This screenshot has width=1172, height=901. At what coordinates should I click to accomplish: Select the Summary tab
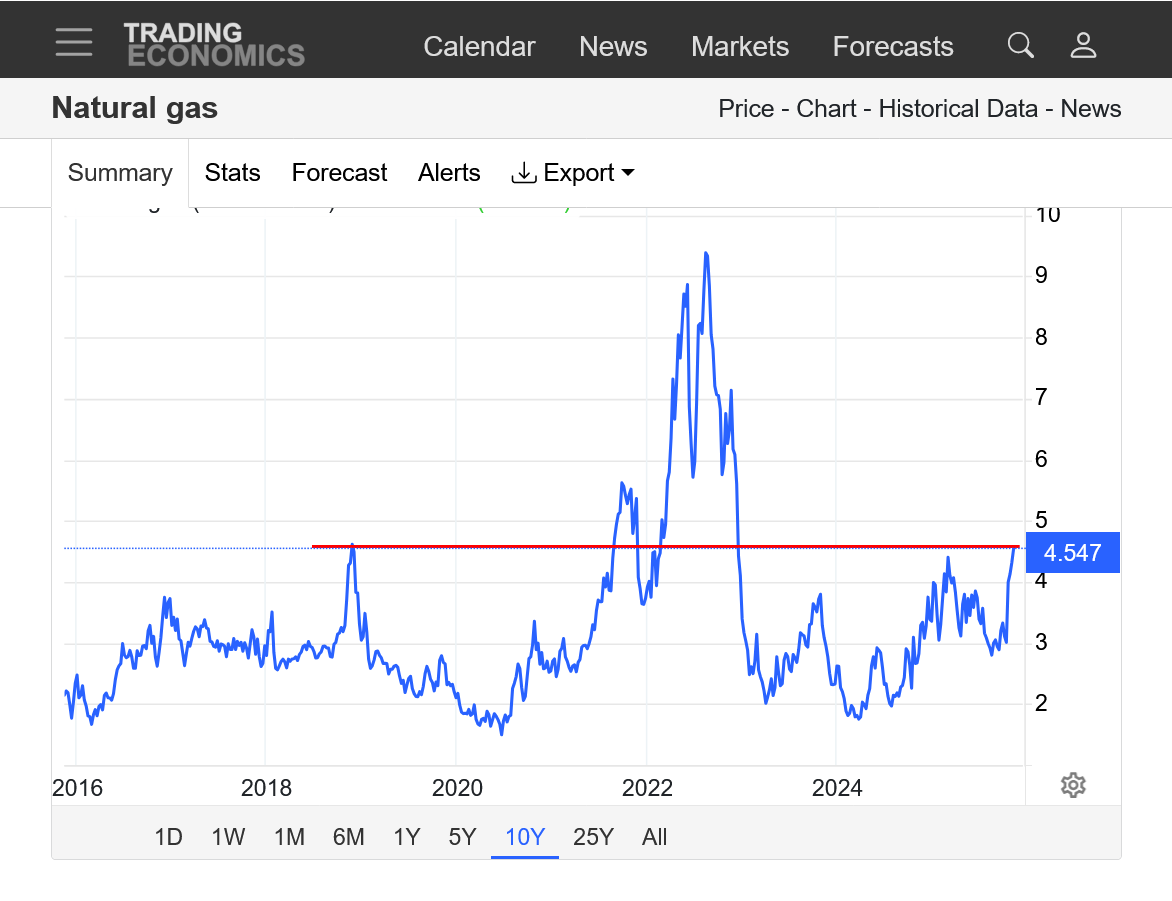tap(120, 173)
